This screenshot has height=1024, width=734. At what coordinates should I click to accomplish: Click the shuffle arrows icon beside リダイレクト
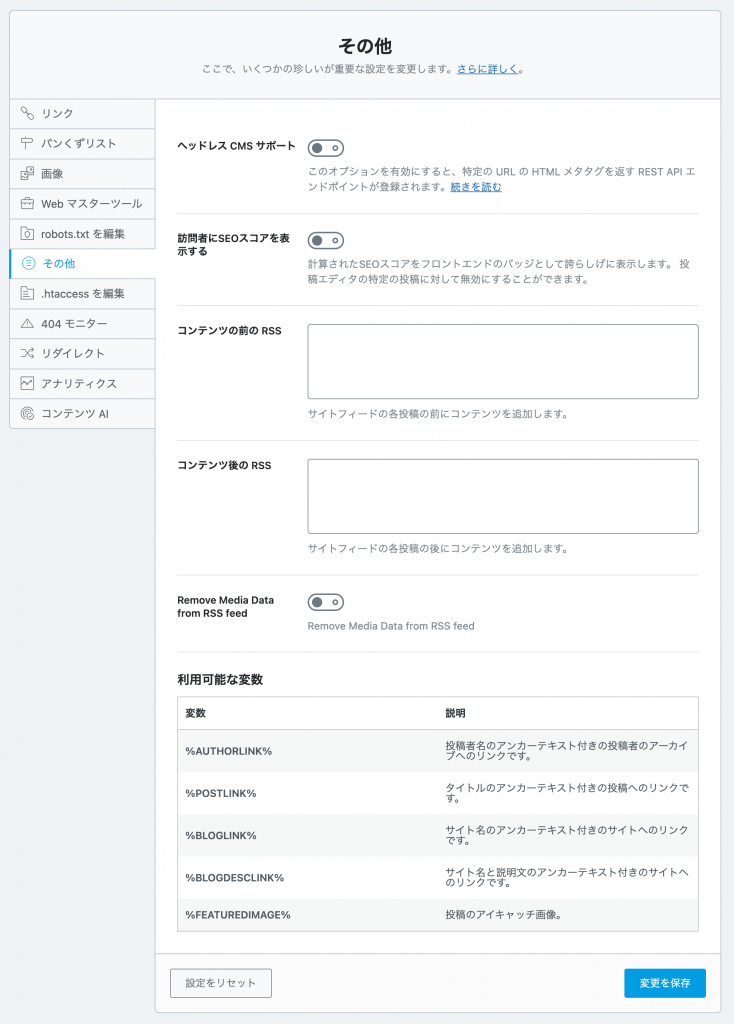click(27, 353)
